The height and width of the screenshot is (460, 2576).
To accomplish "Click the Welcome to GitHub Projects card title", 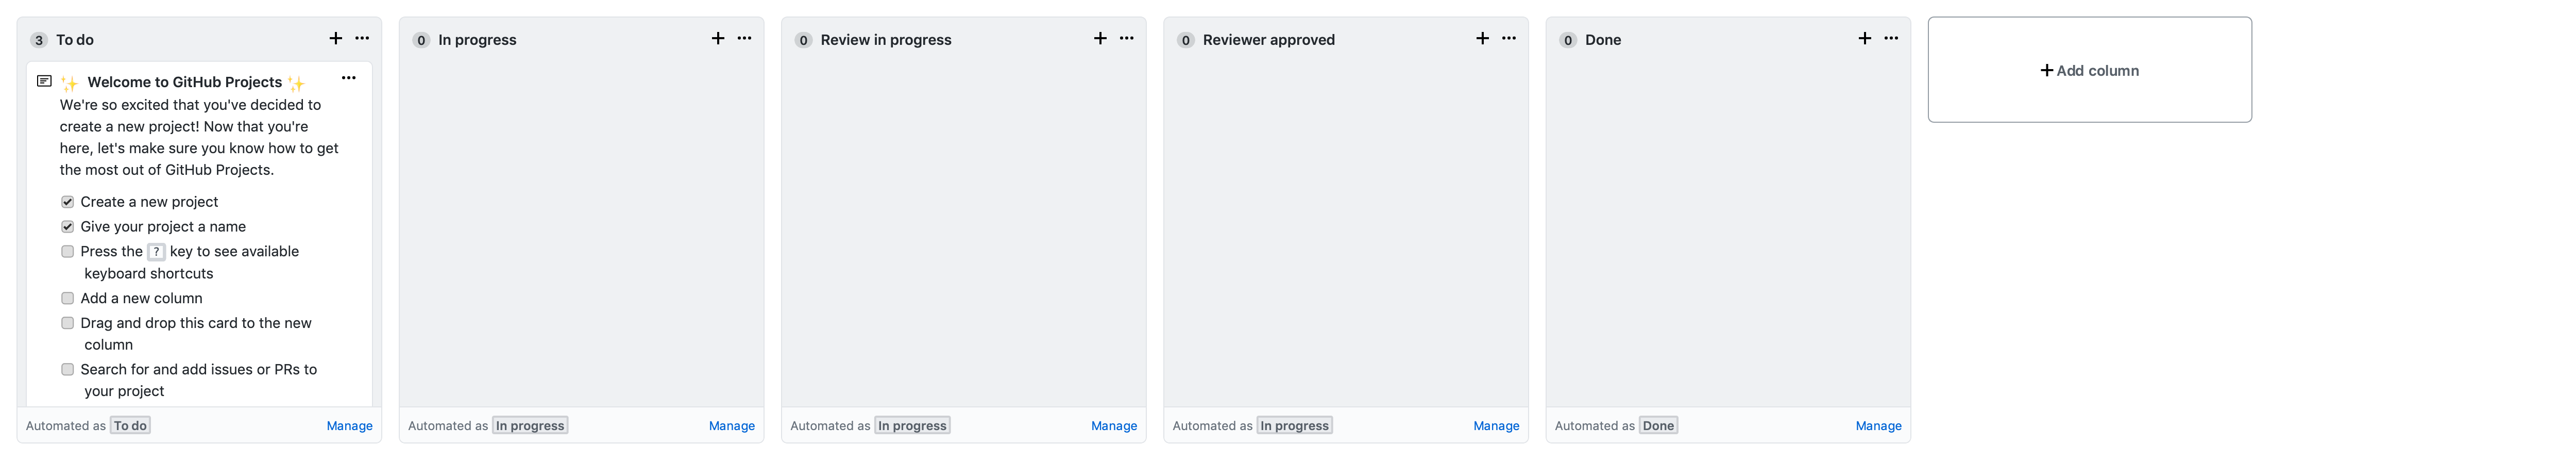I will click(x=184, y=82).
